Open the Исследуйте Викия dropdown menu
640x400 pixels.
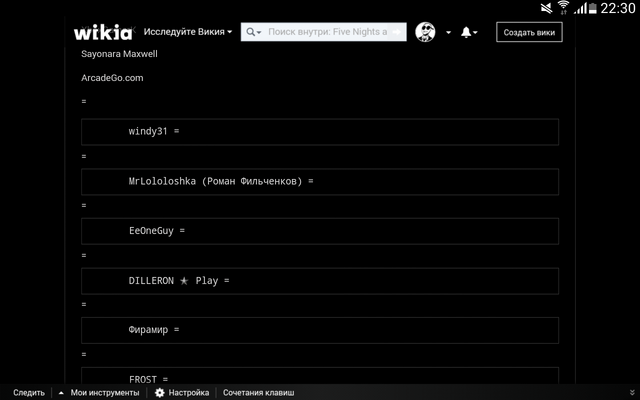188,32
